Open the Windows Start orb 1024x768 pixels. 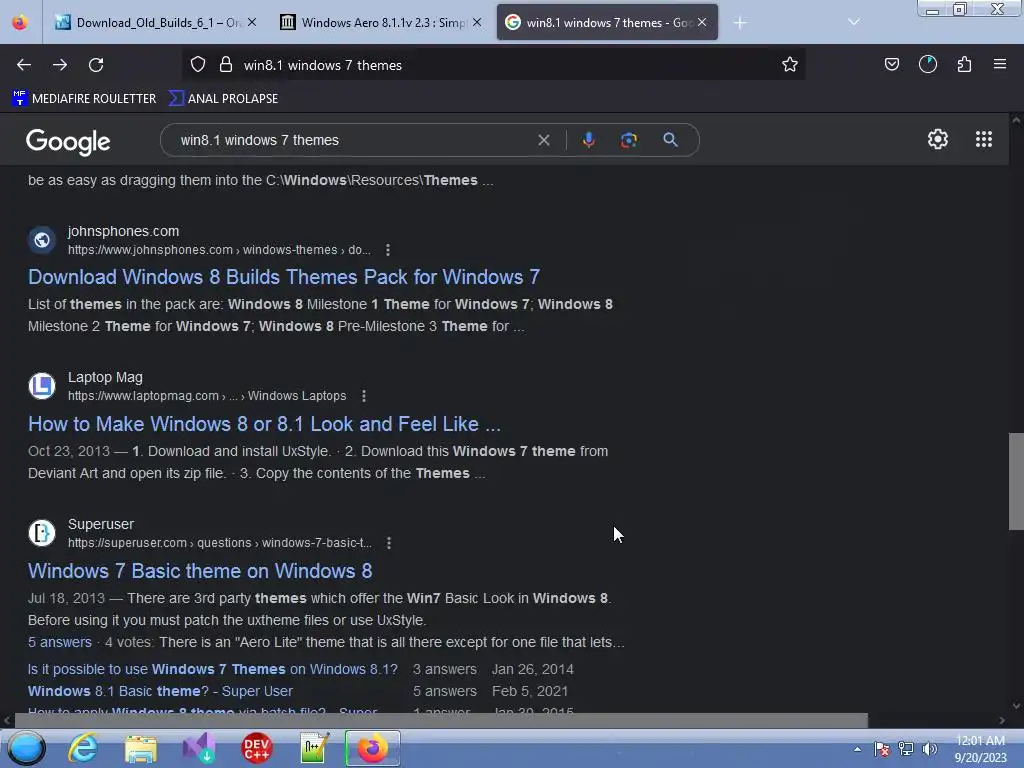pyautogui.click(x=26, y=748)
